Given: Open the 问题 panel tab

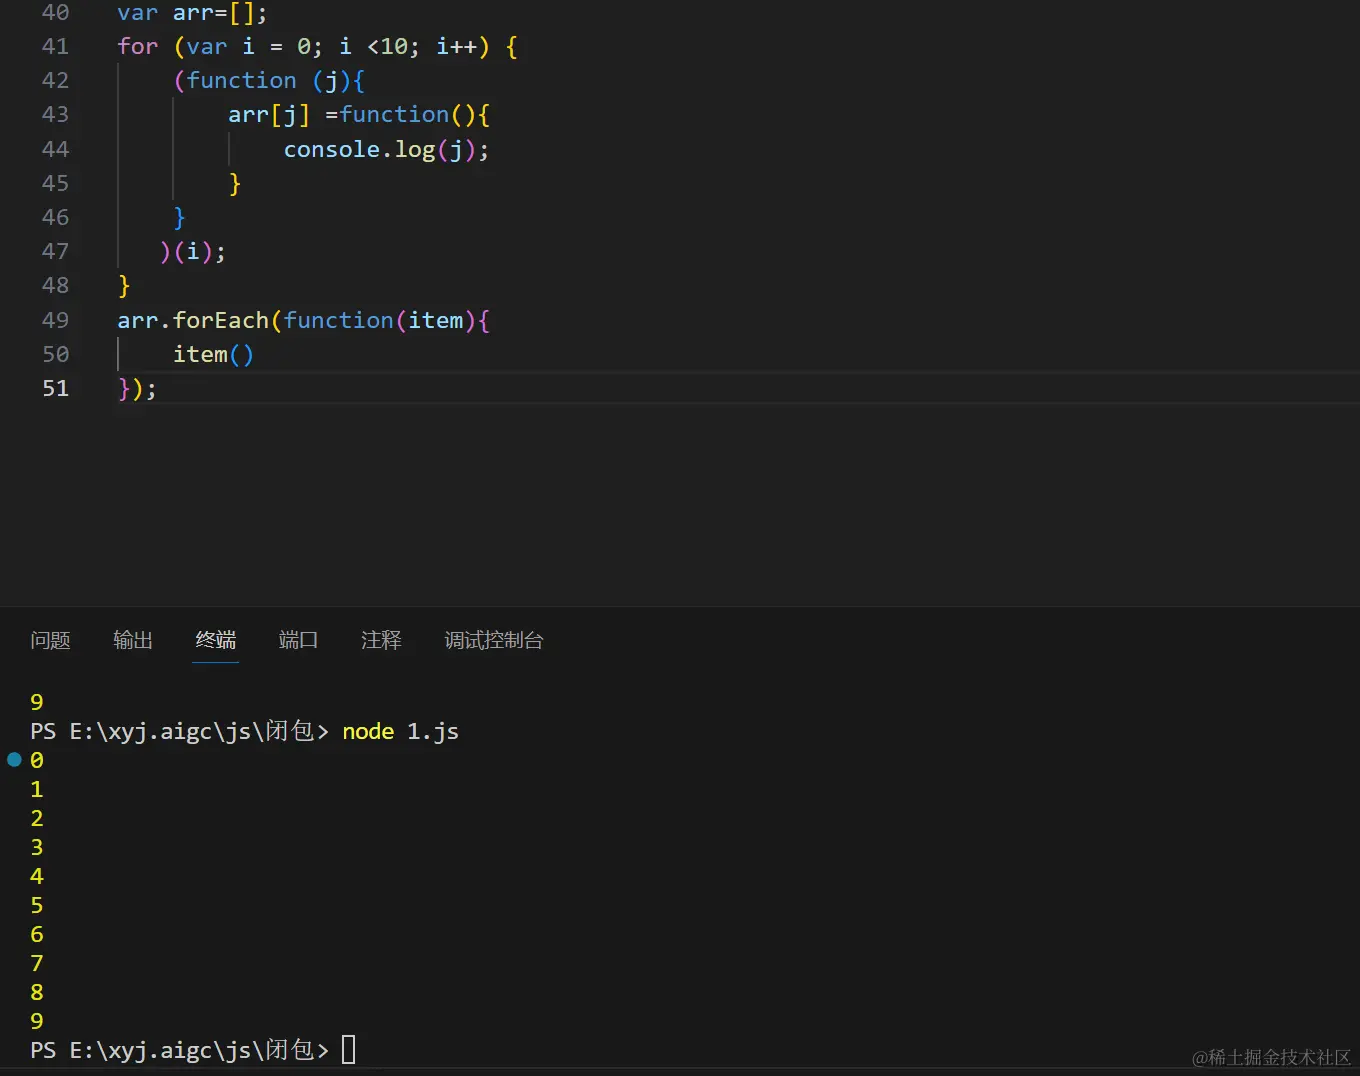Looking at the screenshot, I should coord(50,640).
